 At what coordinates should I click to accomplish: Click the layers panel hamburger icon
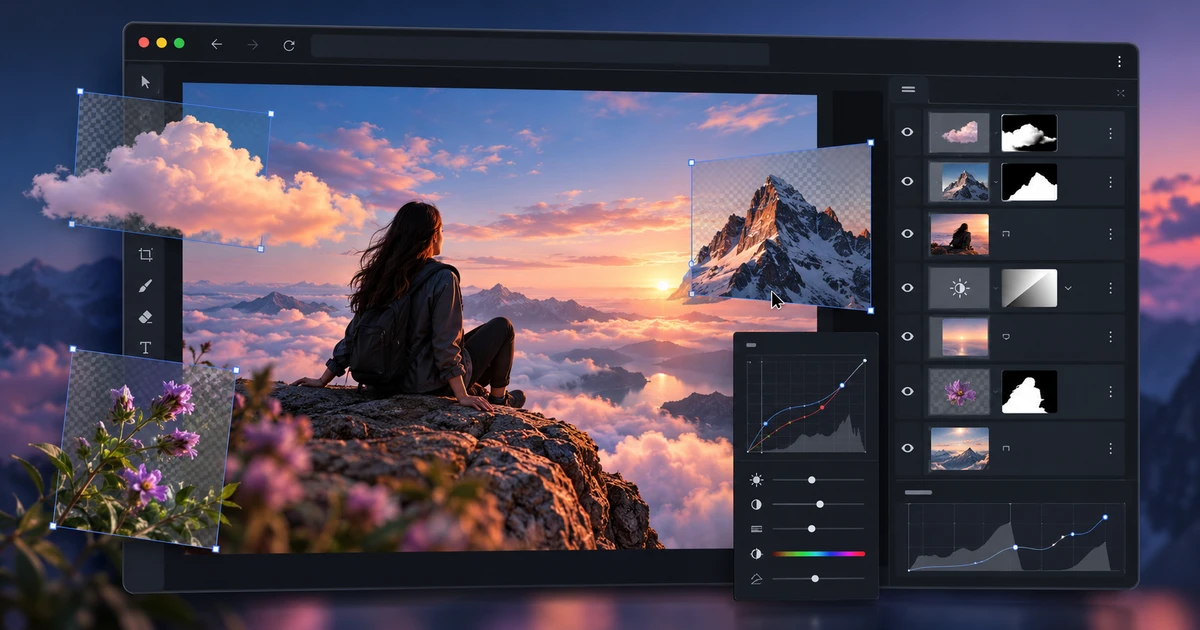tap(908, 90)
